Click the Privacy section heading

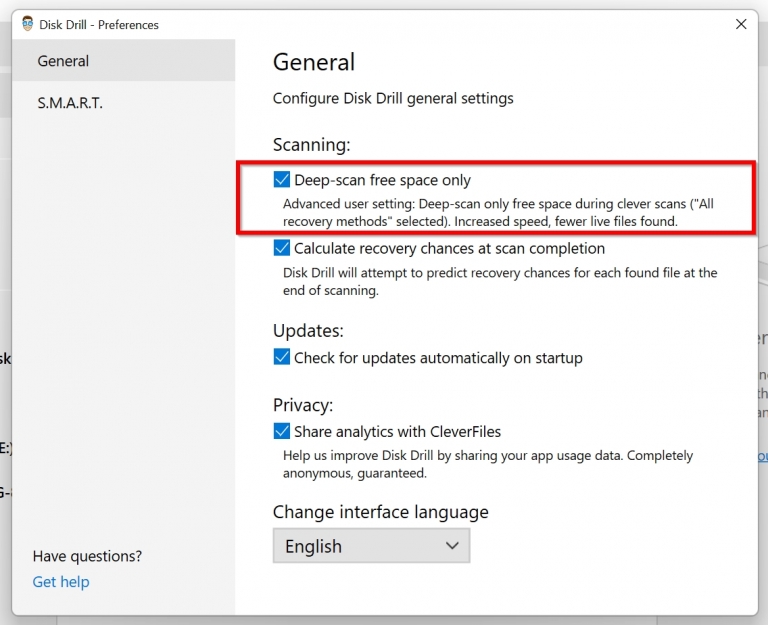pyautogui.click(x=303, y=405)
